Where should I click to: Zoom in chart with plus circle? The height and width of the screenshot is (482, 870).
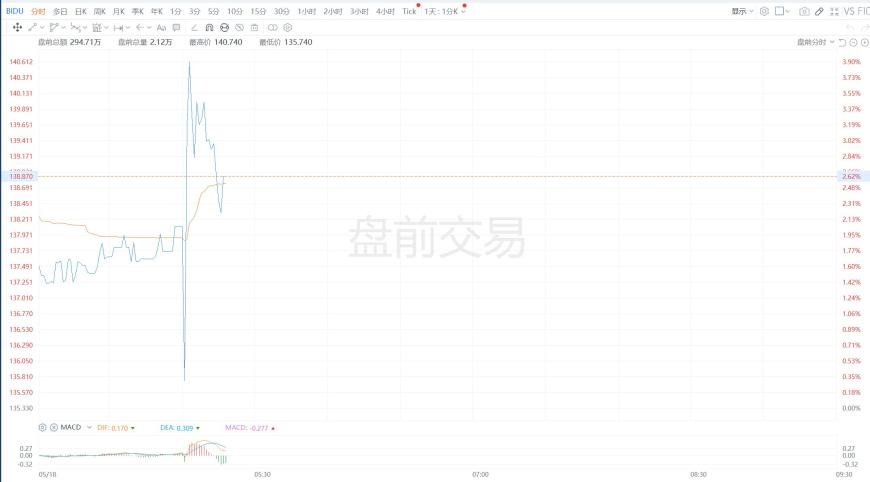pyautogui.click(x=864, y=42)
